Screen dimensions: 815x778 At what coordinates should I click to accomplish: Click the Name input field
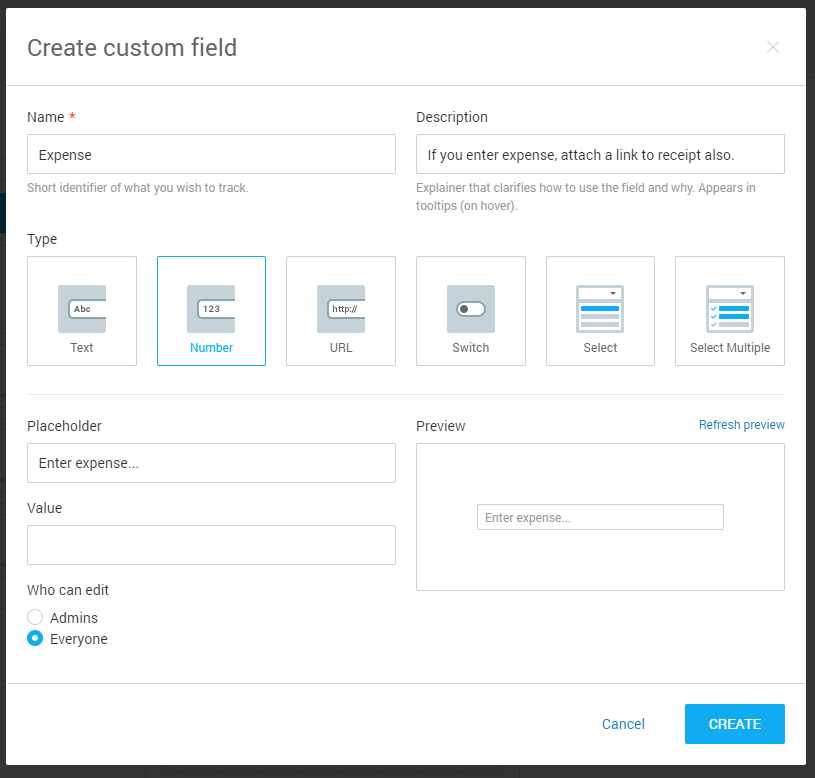pos(211,154)
